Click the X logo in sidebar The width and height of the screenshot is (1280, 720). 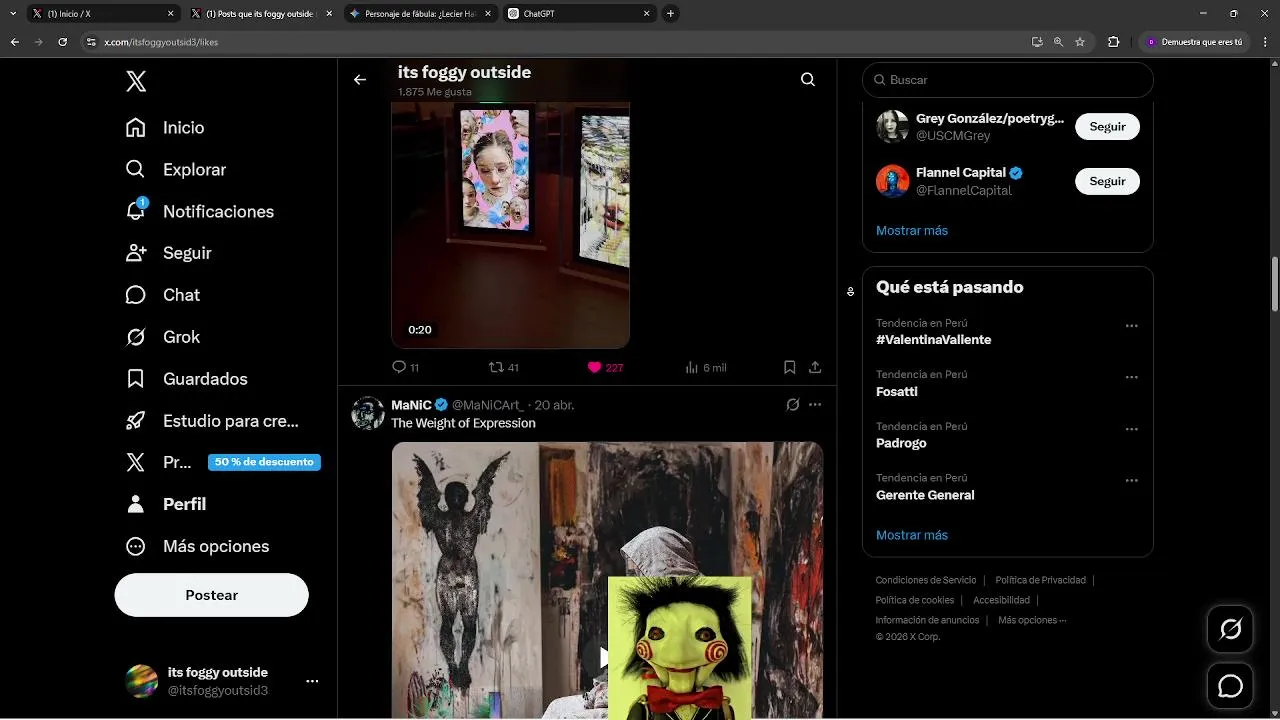(136, 82)
